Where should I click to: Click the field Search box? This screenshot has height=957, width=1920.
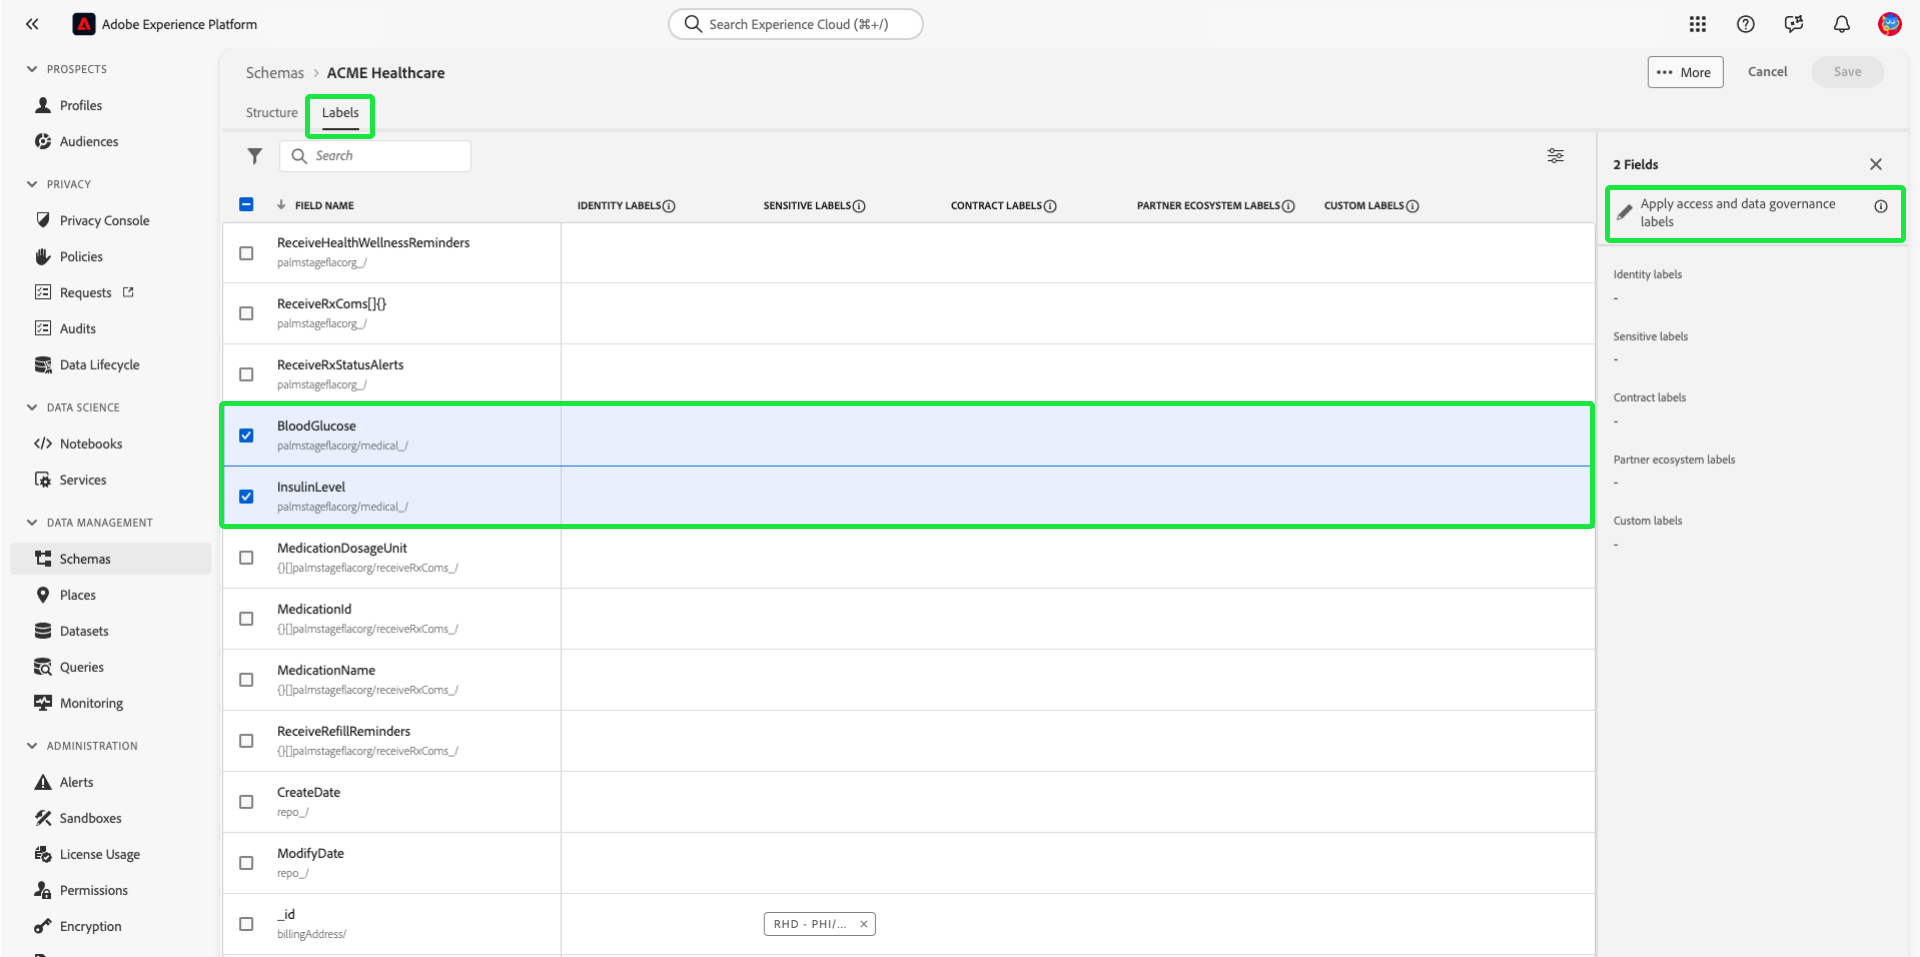pos(375,156)
